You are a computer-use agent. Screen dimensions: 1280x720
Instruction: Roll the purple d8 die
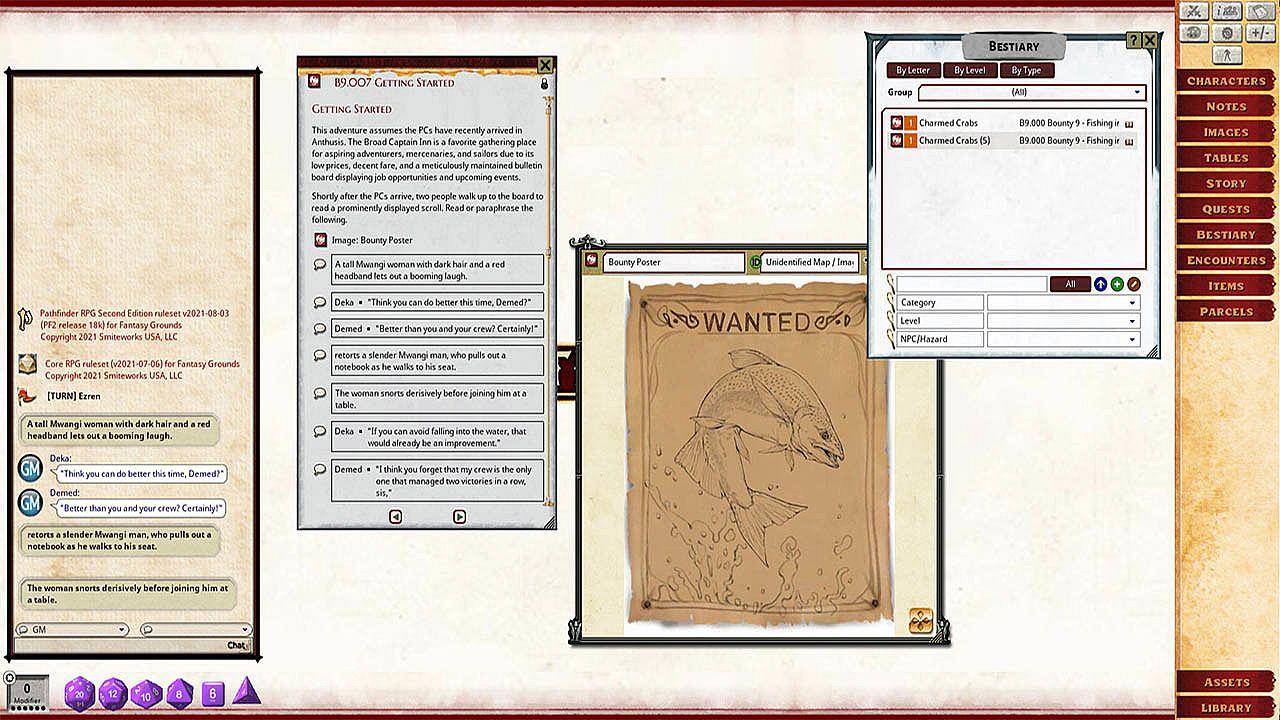[179, 692]
